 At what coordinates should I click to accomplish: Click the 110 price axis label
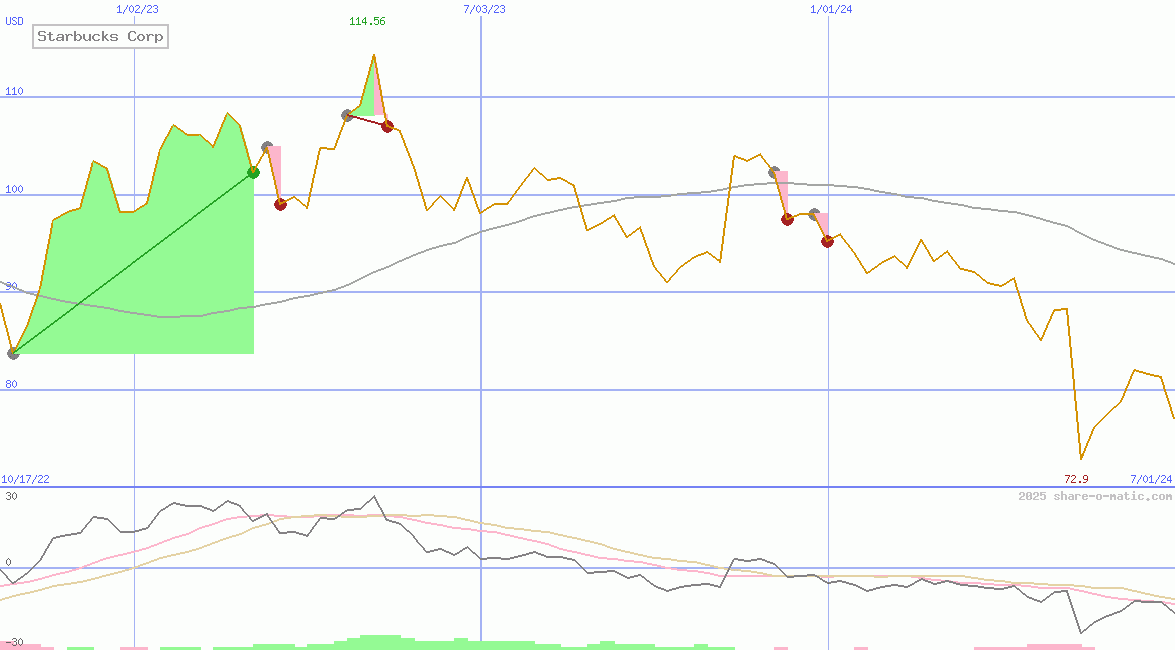click(x=14, y=91)
